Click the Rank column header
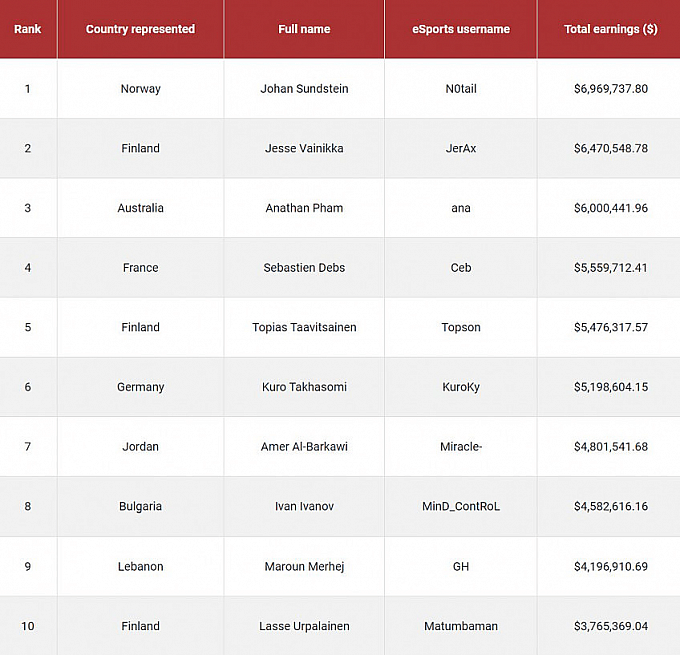This screenshot has height=655, width=680. (28, 29)
